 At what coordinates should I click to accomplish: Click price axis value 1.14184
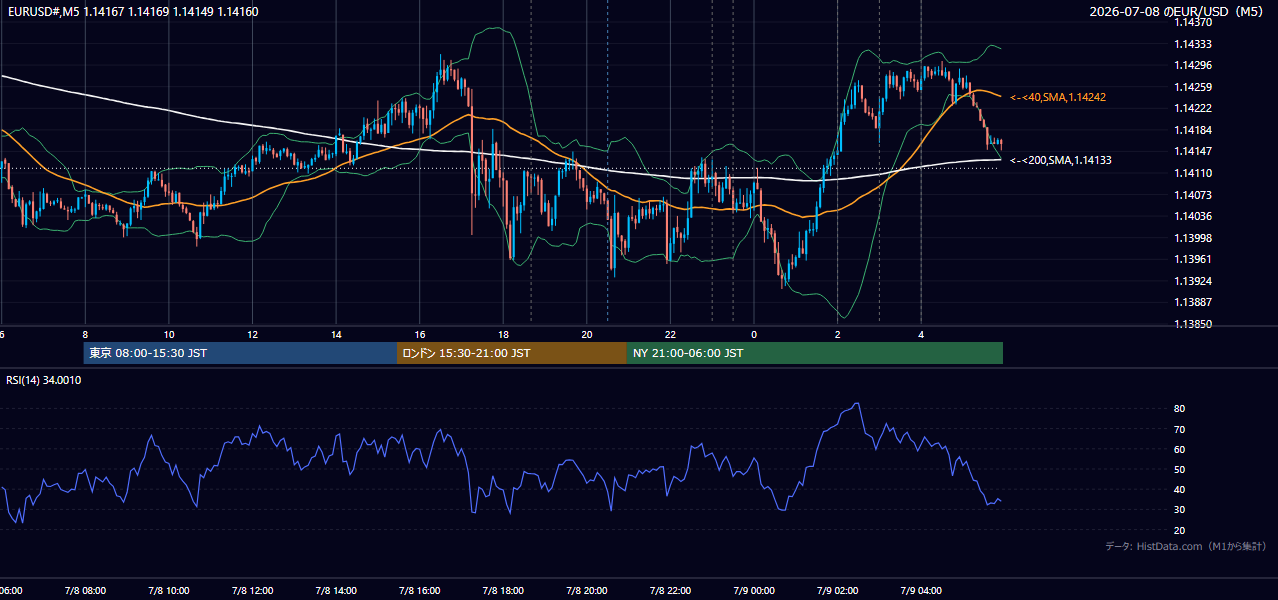1193,130
